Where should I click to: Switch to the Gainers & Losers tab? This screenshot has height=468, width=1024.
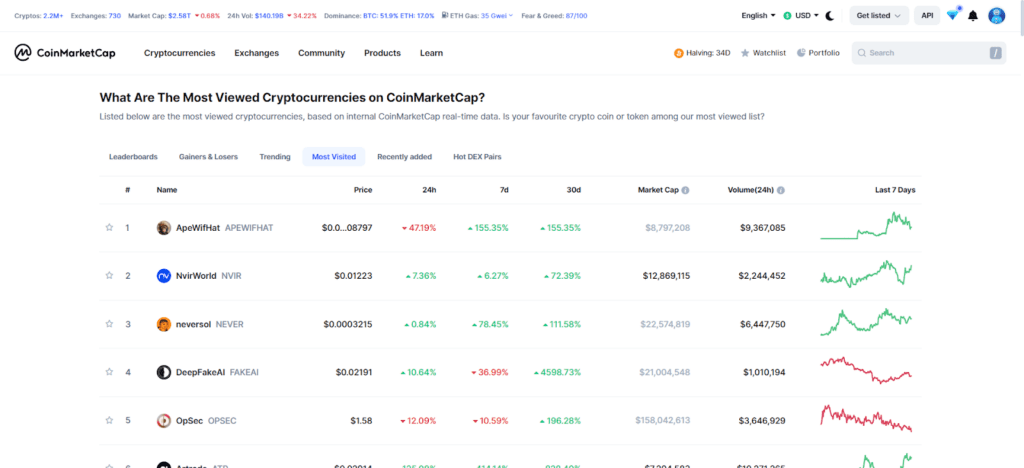click(208, 157)
